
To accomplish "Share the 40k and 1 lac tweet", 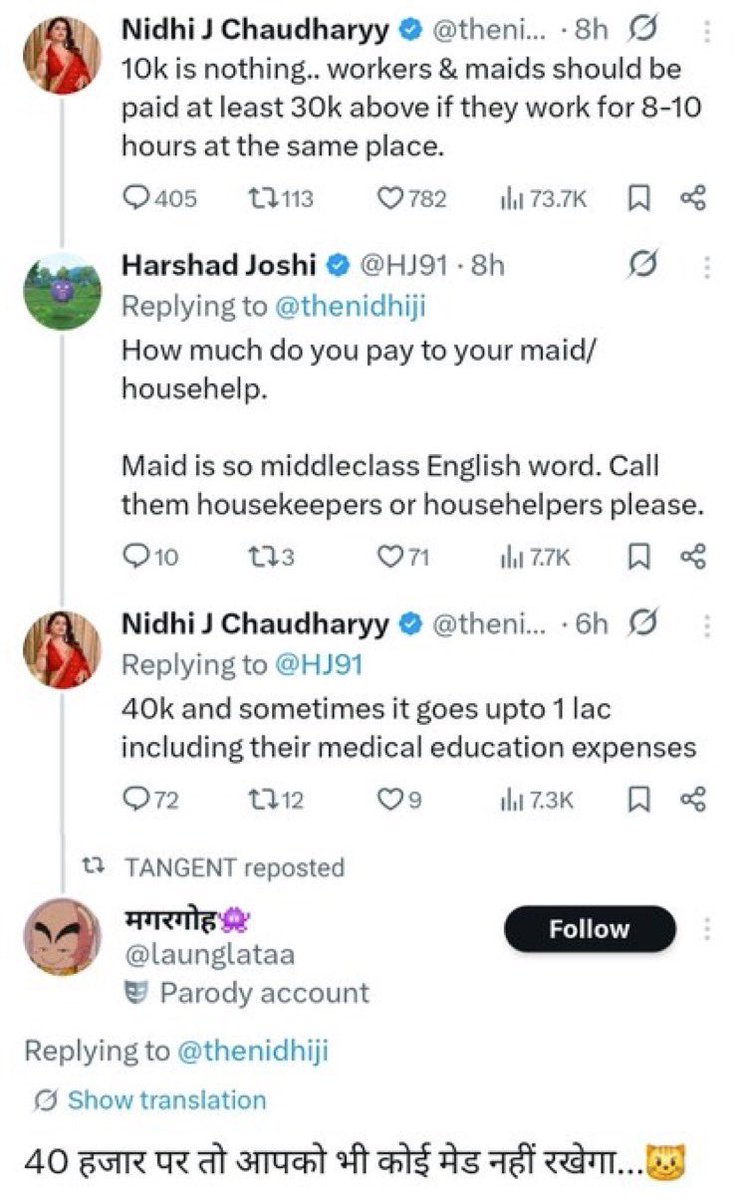I will (x=693, y=799).
